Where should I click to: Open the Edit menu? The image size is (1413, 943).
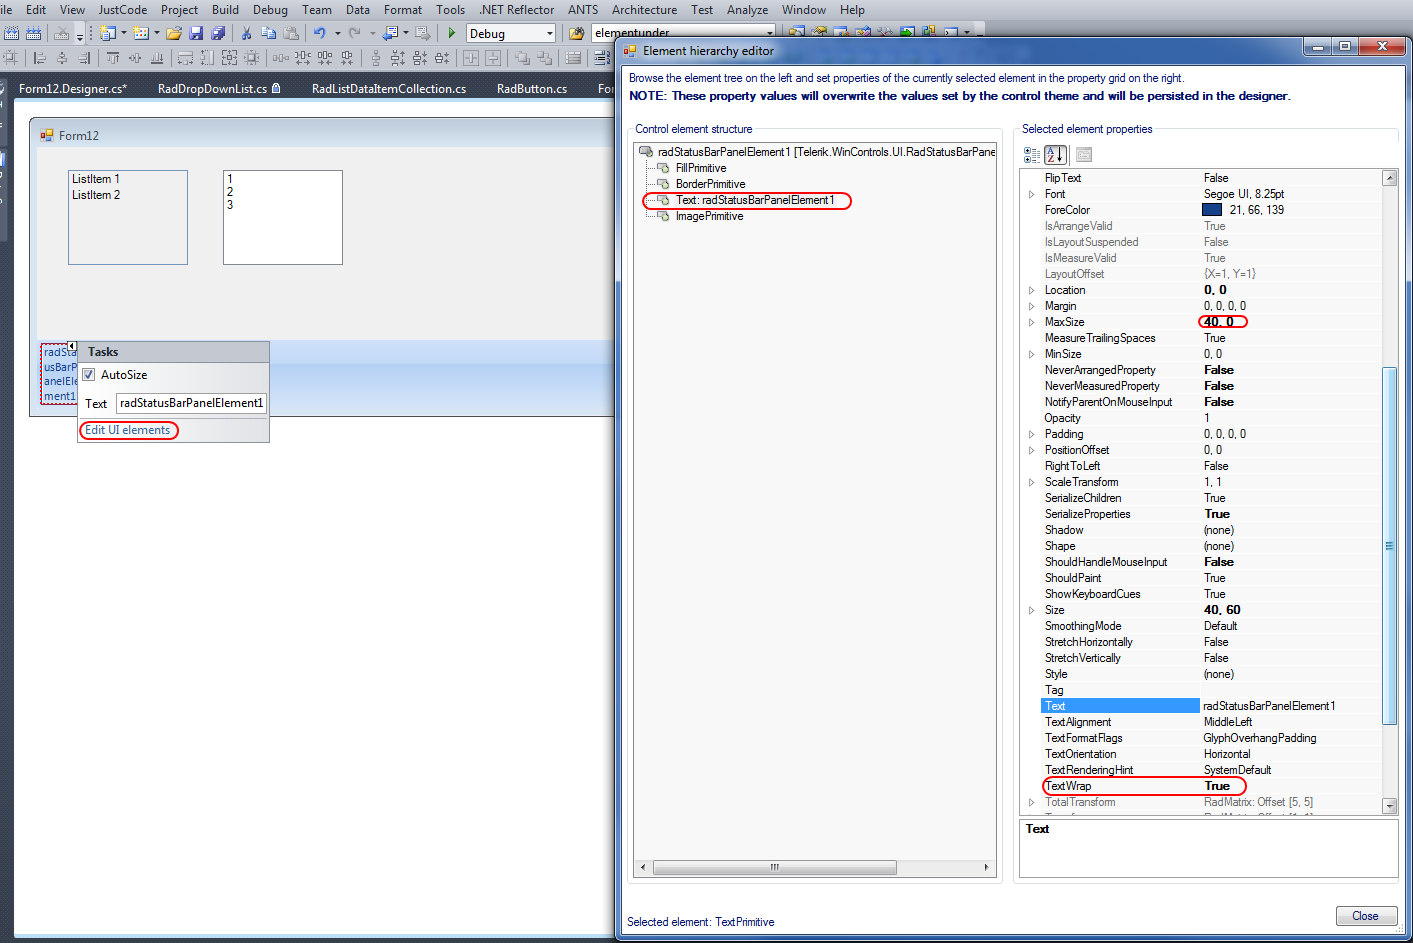[x=36, y=10]
